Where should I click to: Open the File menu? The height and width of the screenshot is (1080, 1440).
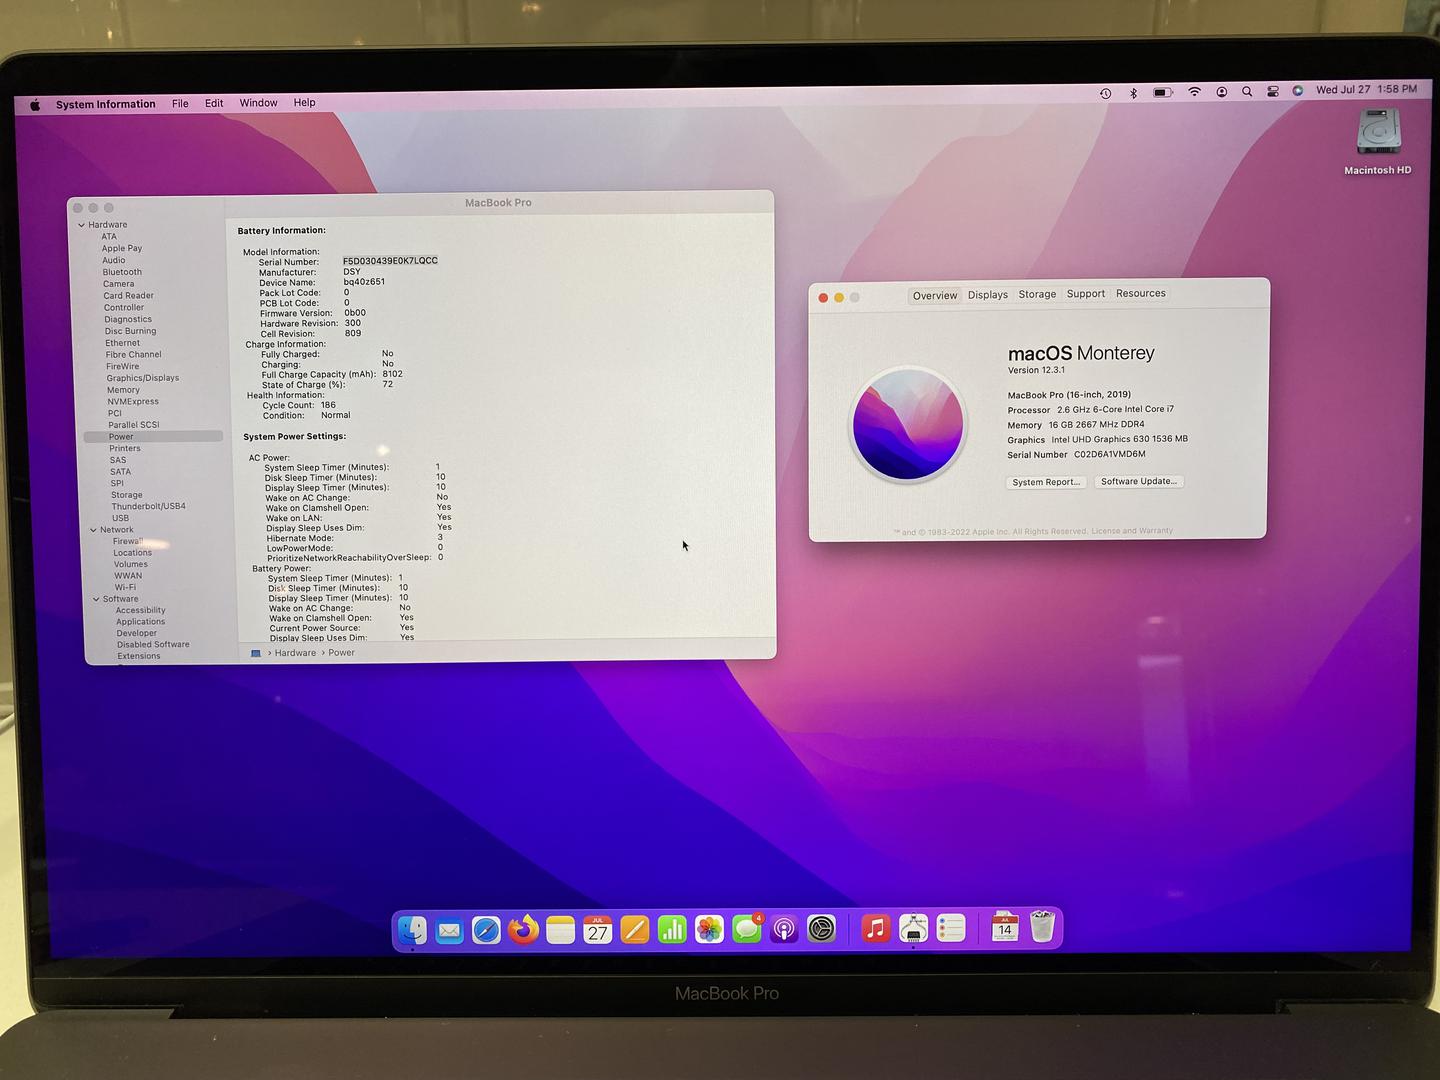[180, 103]
